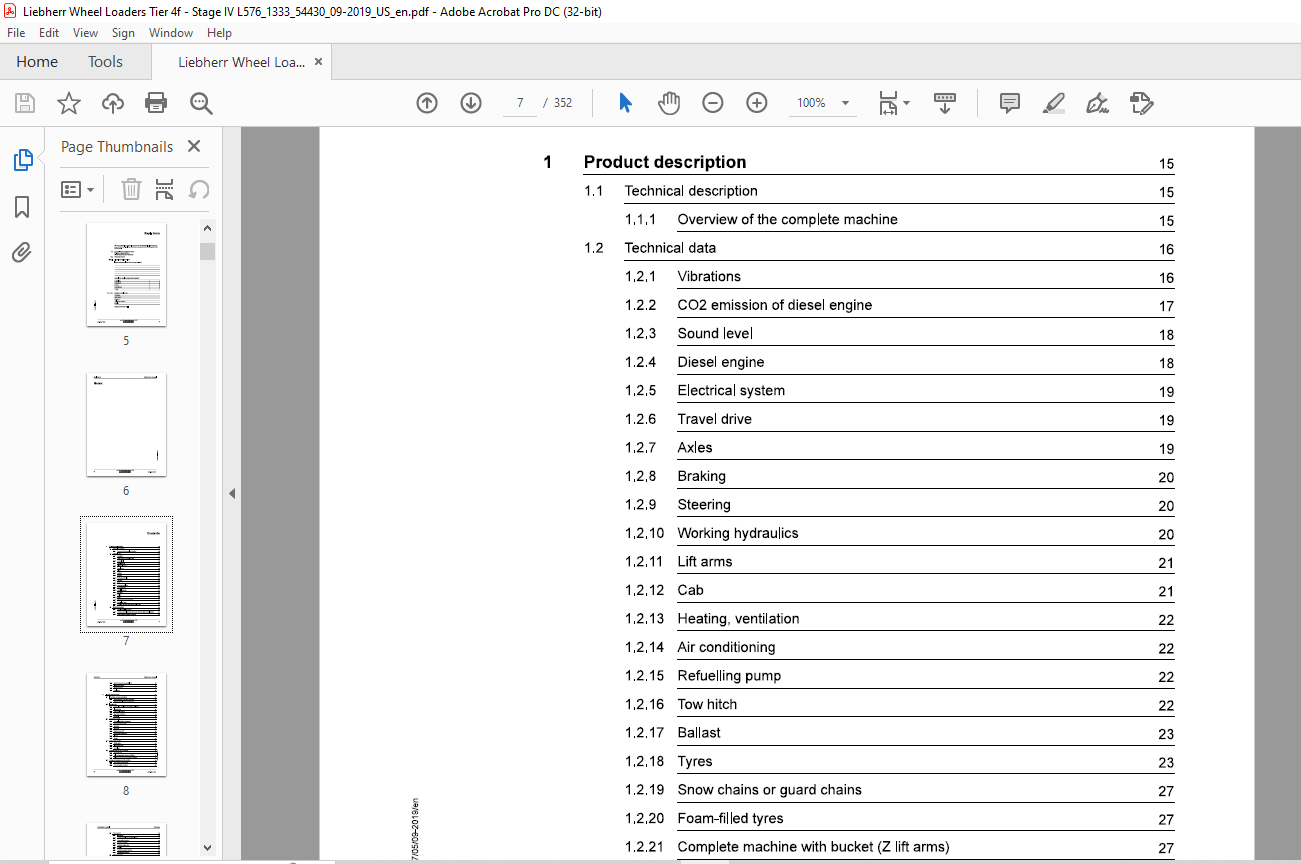Screen dimensions: 1301x864
Task: Click the Foam-filled tyres contents entry
Action: 731,818
